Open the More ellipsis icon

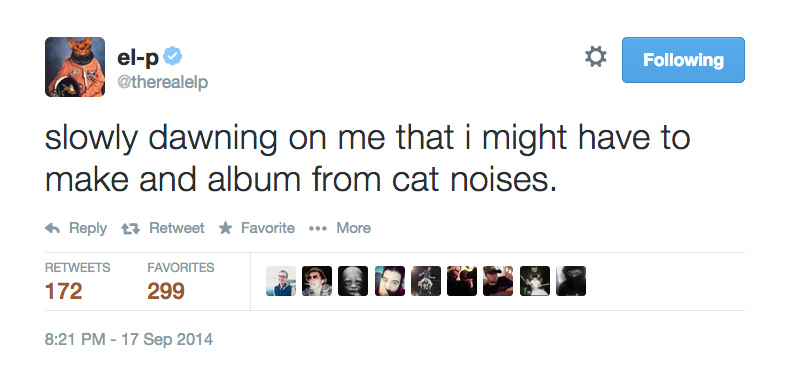coord(318,228)
